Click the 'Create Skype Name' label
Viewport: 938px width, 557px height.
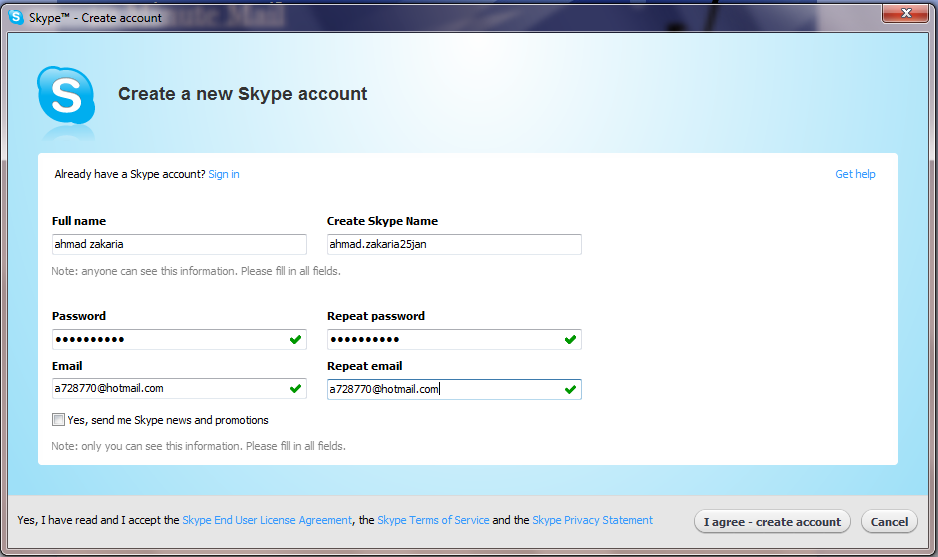(x=382, y=221)
